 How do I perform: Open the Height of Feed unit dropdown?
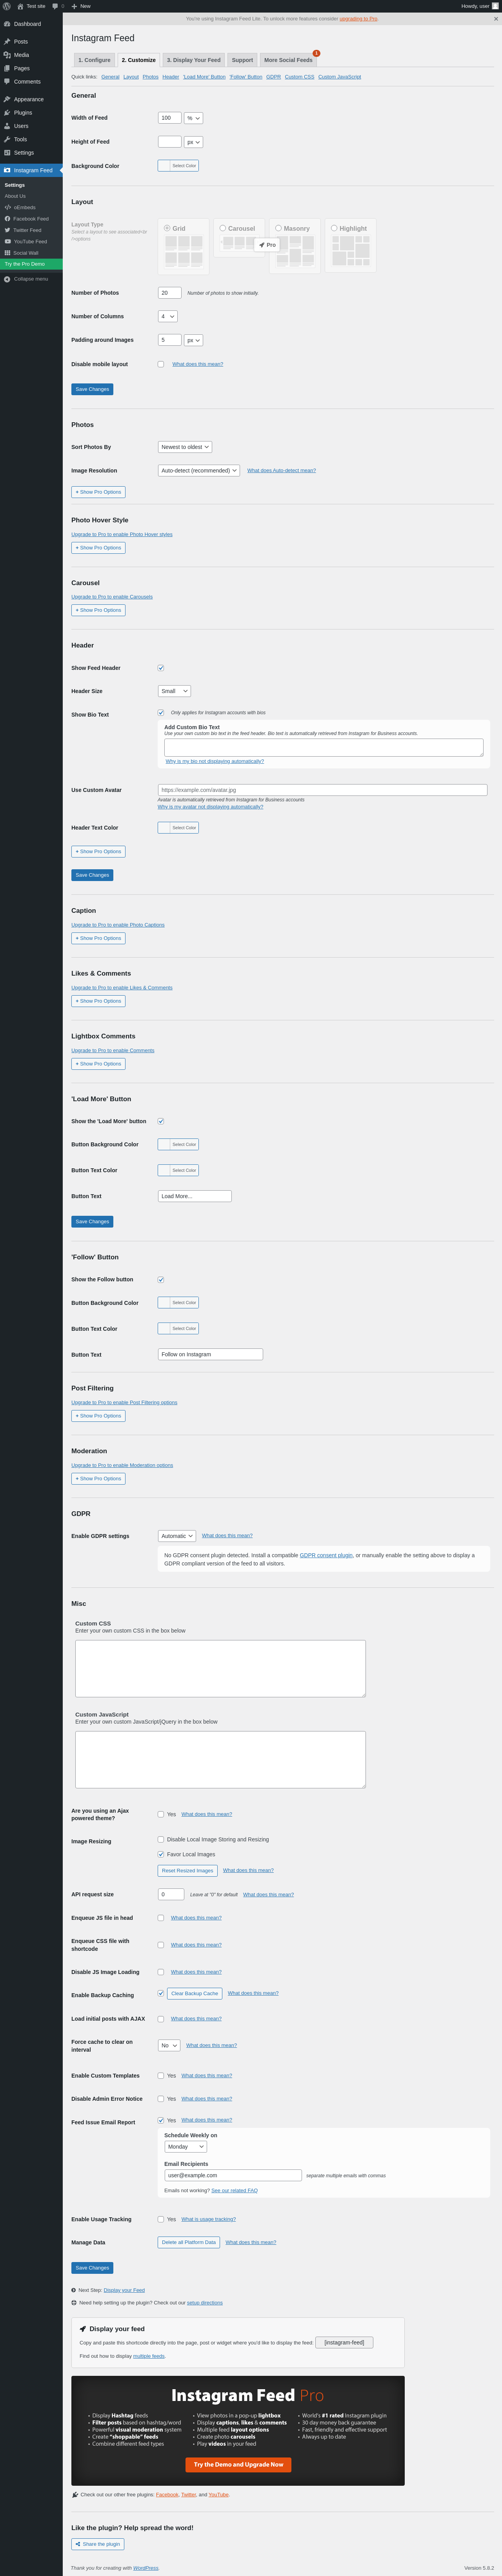(x=193, y=142)
